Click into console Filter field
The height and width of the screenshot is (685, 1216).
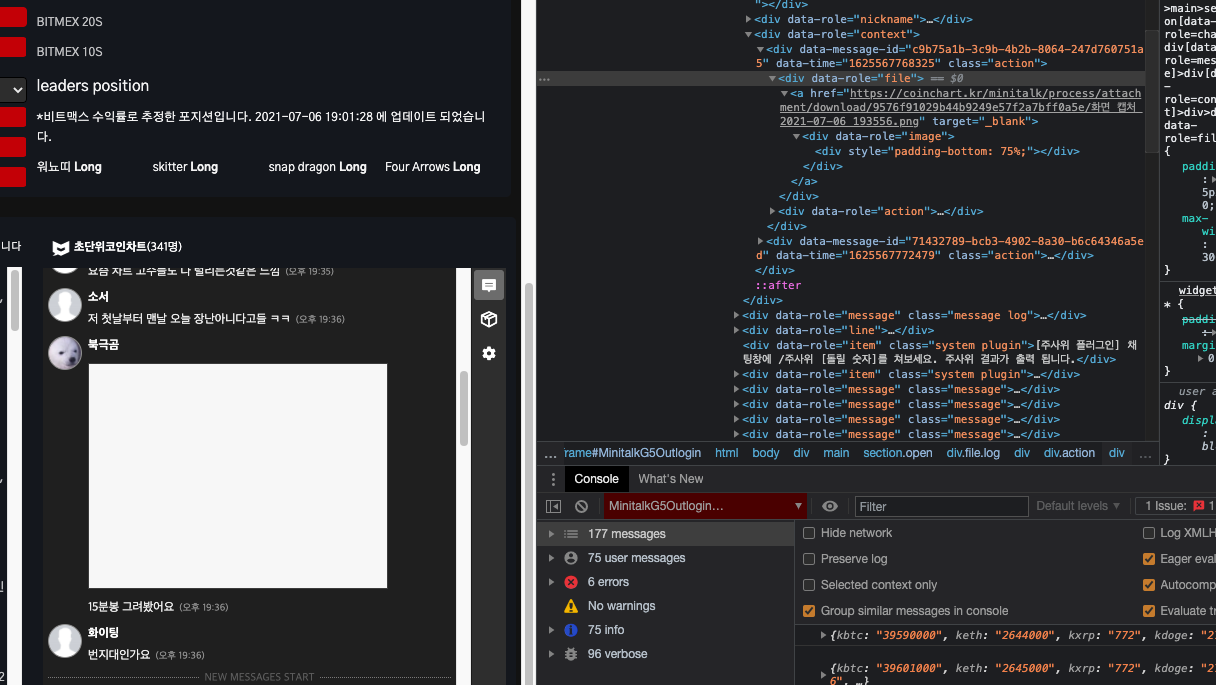click(x=942, y=506)
